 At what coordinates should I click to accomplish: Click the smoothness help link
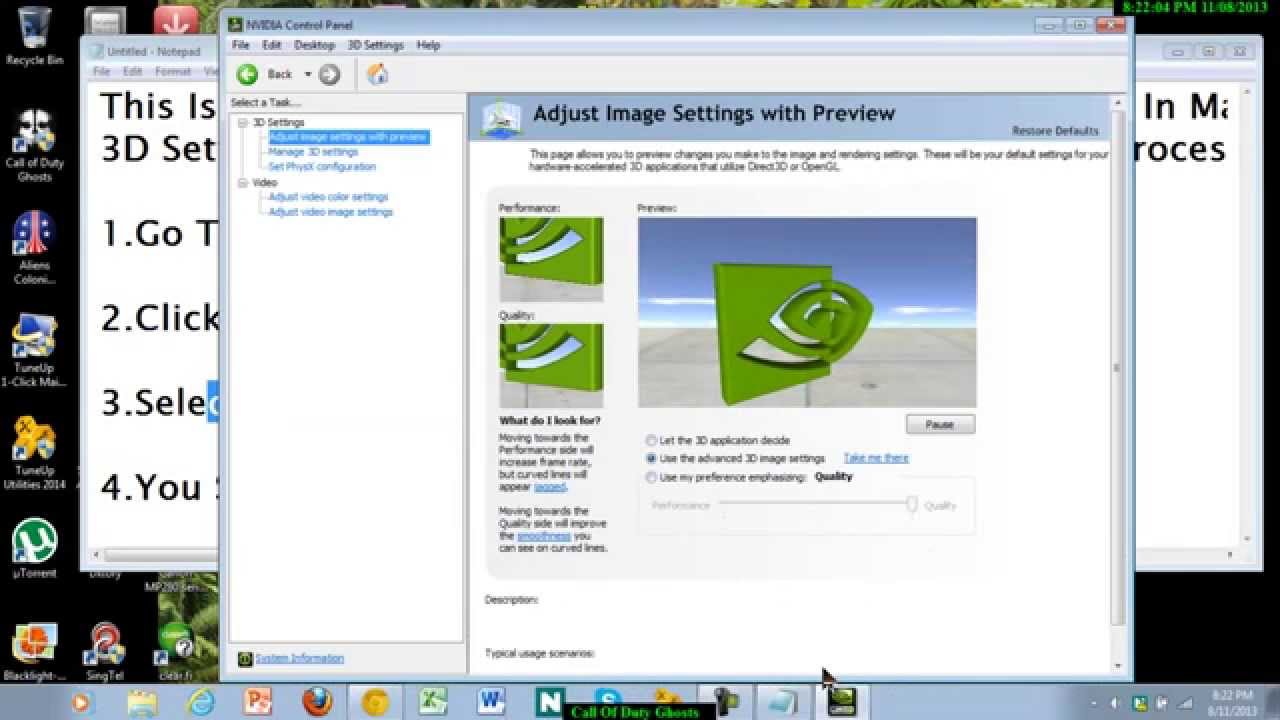pos(545,536)
